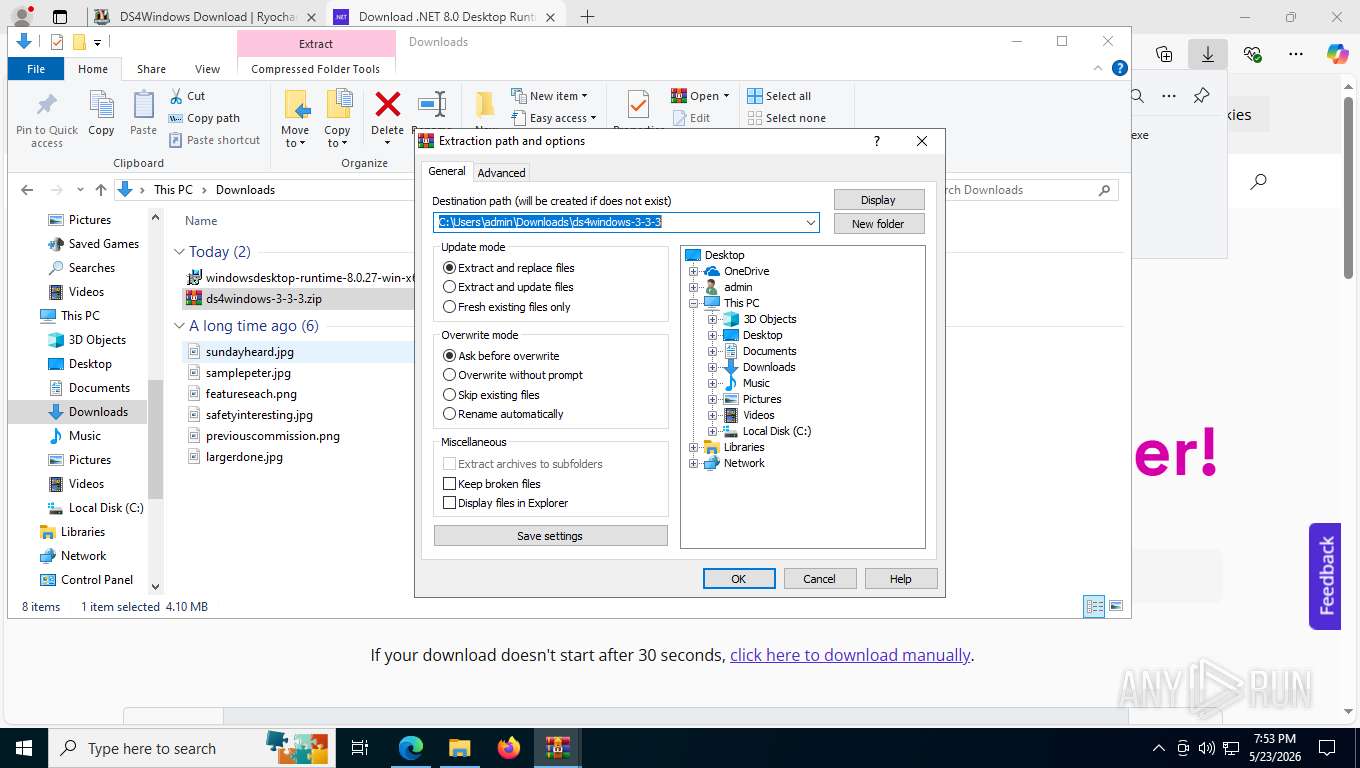The width and height of the screenshot is (1360, 768).
Task: Open File Explorer from taskbar
Action: (459, 748)
